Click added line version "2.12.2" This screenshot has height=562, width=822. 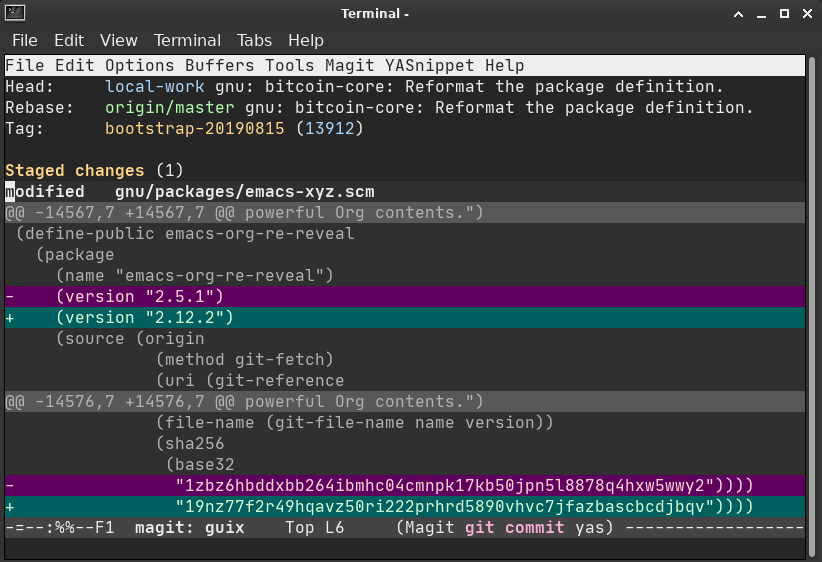click(x=405, y=318)
